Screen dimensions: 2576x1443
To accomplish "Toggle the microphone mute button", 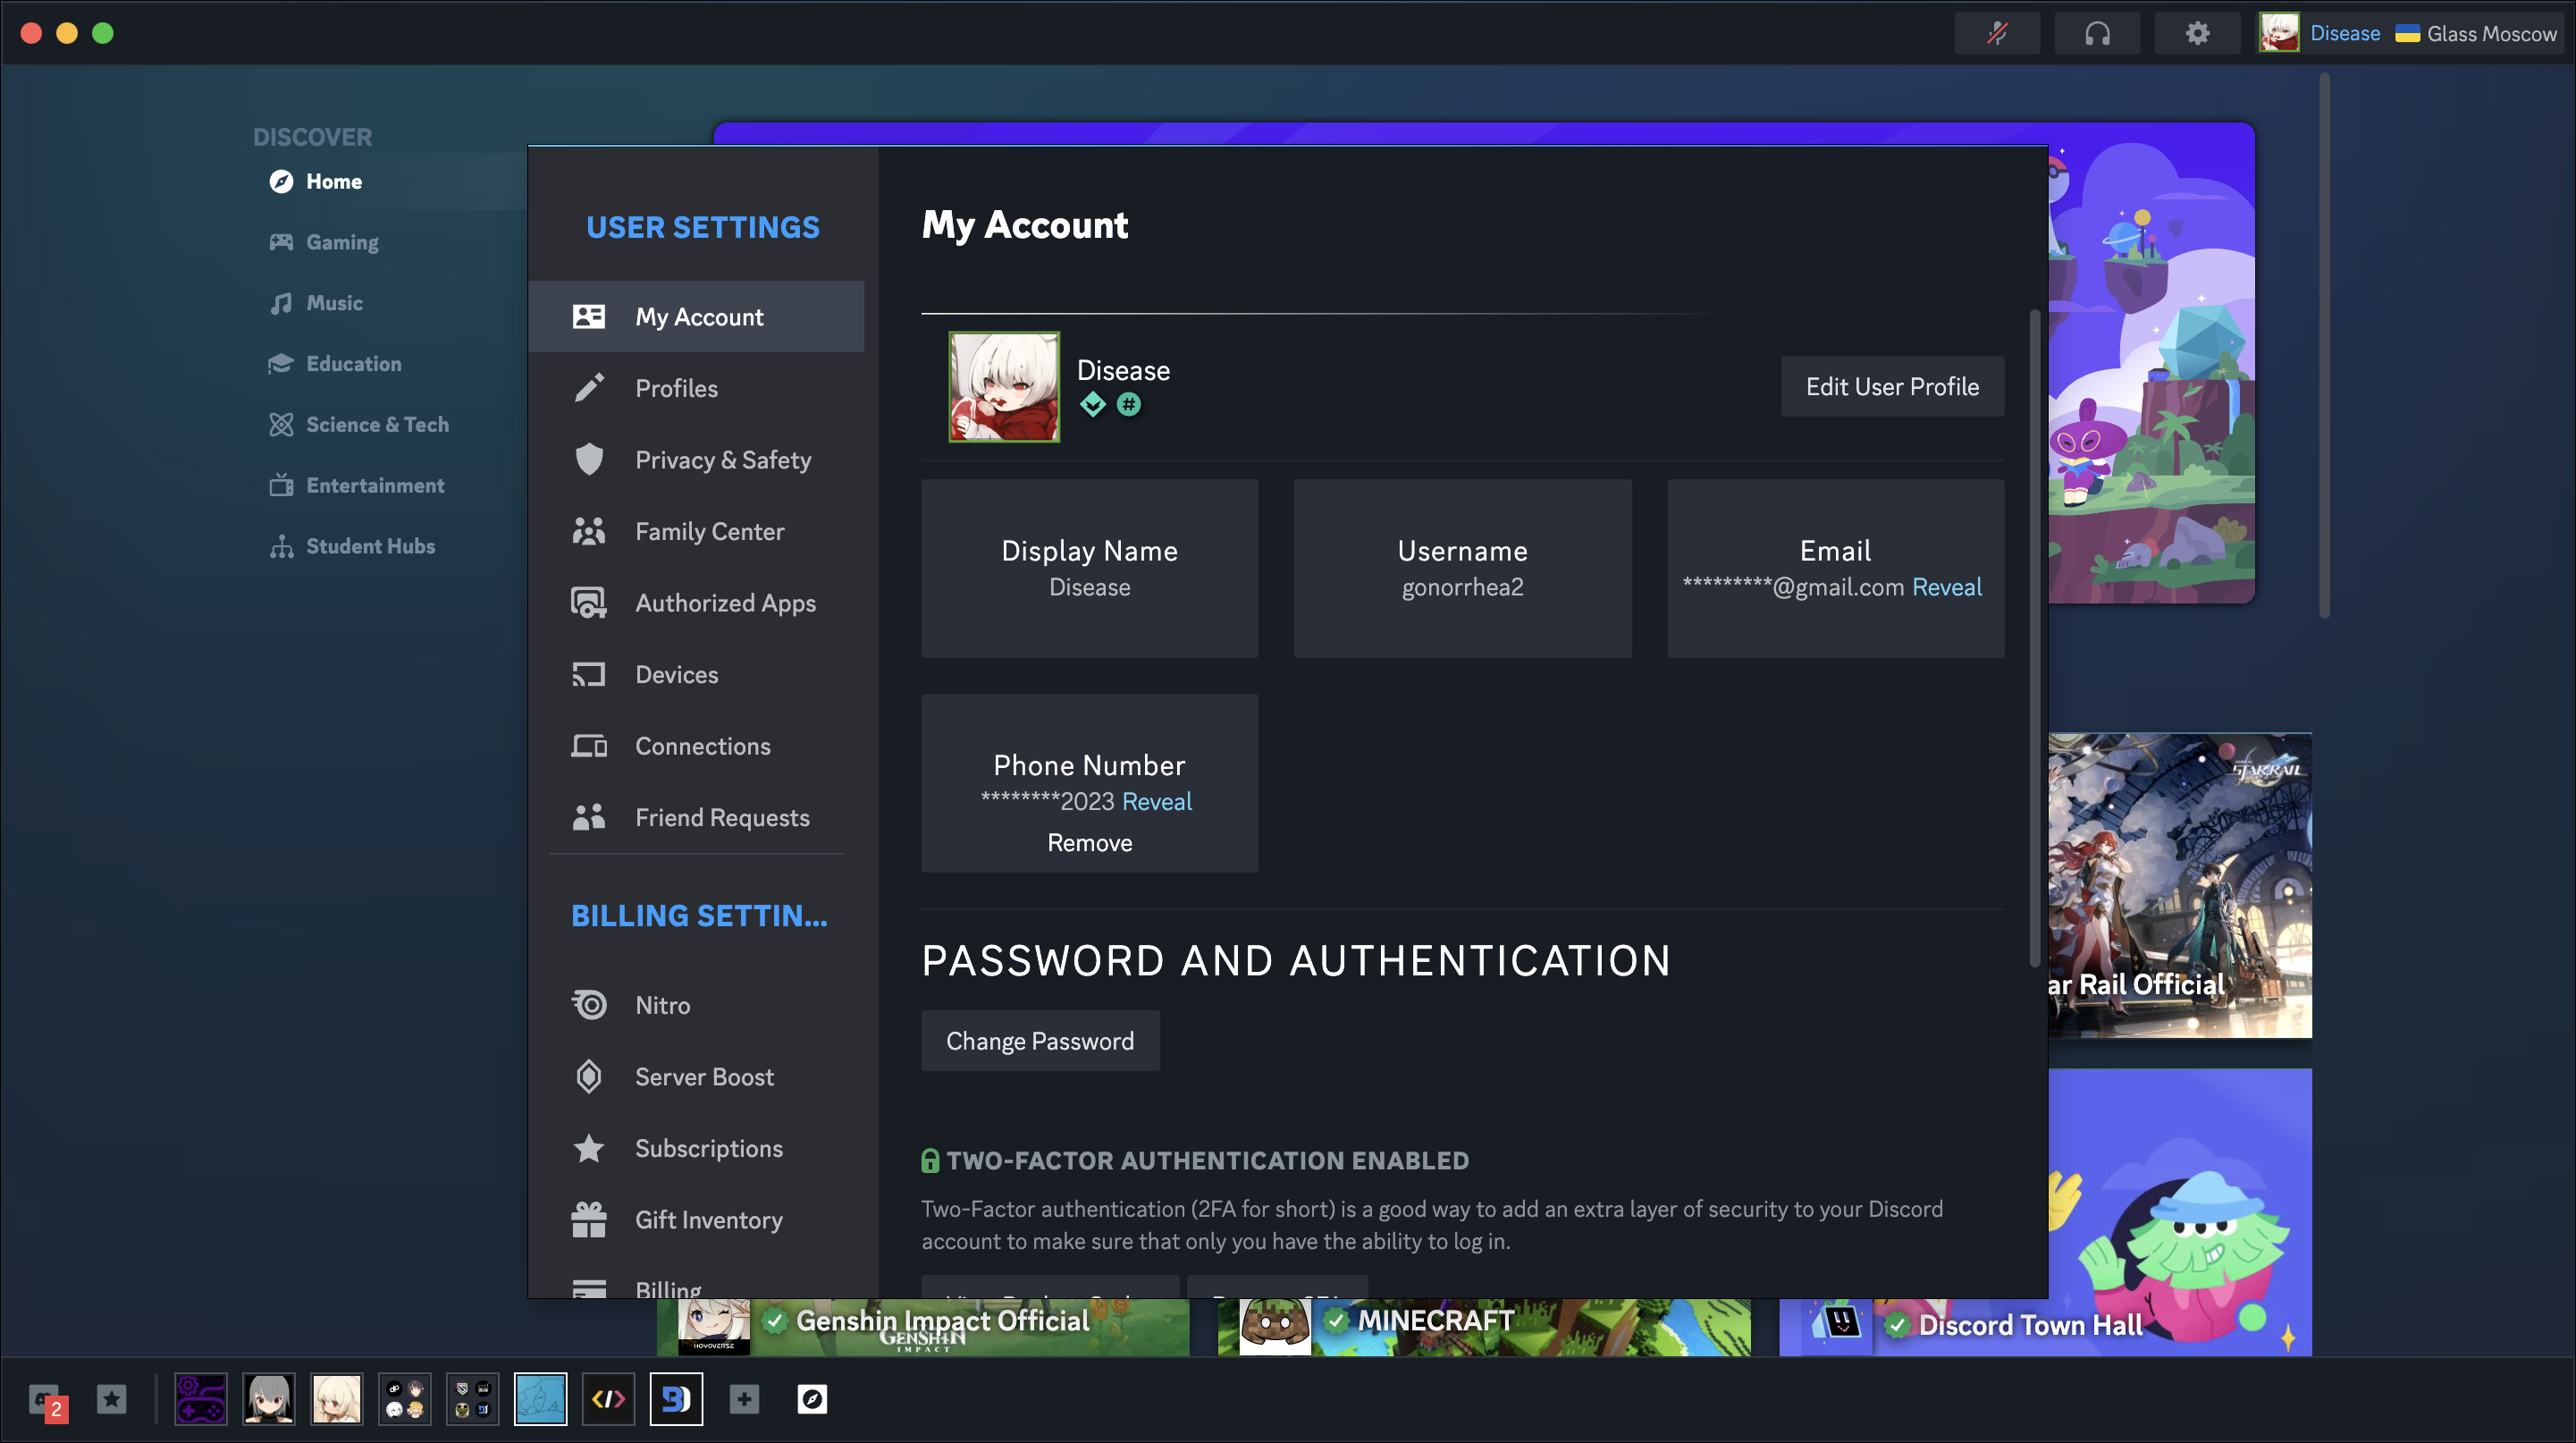I will point(1997,33).
